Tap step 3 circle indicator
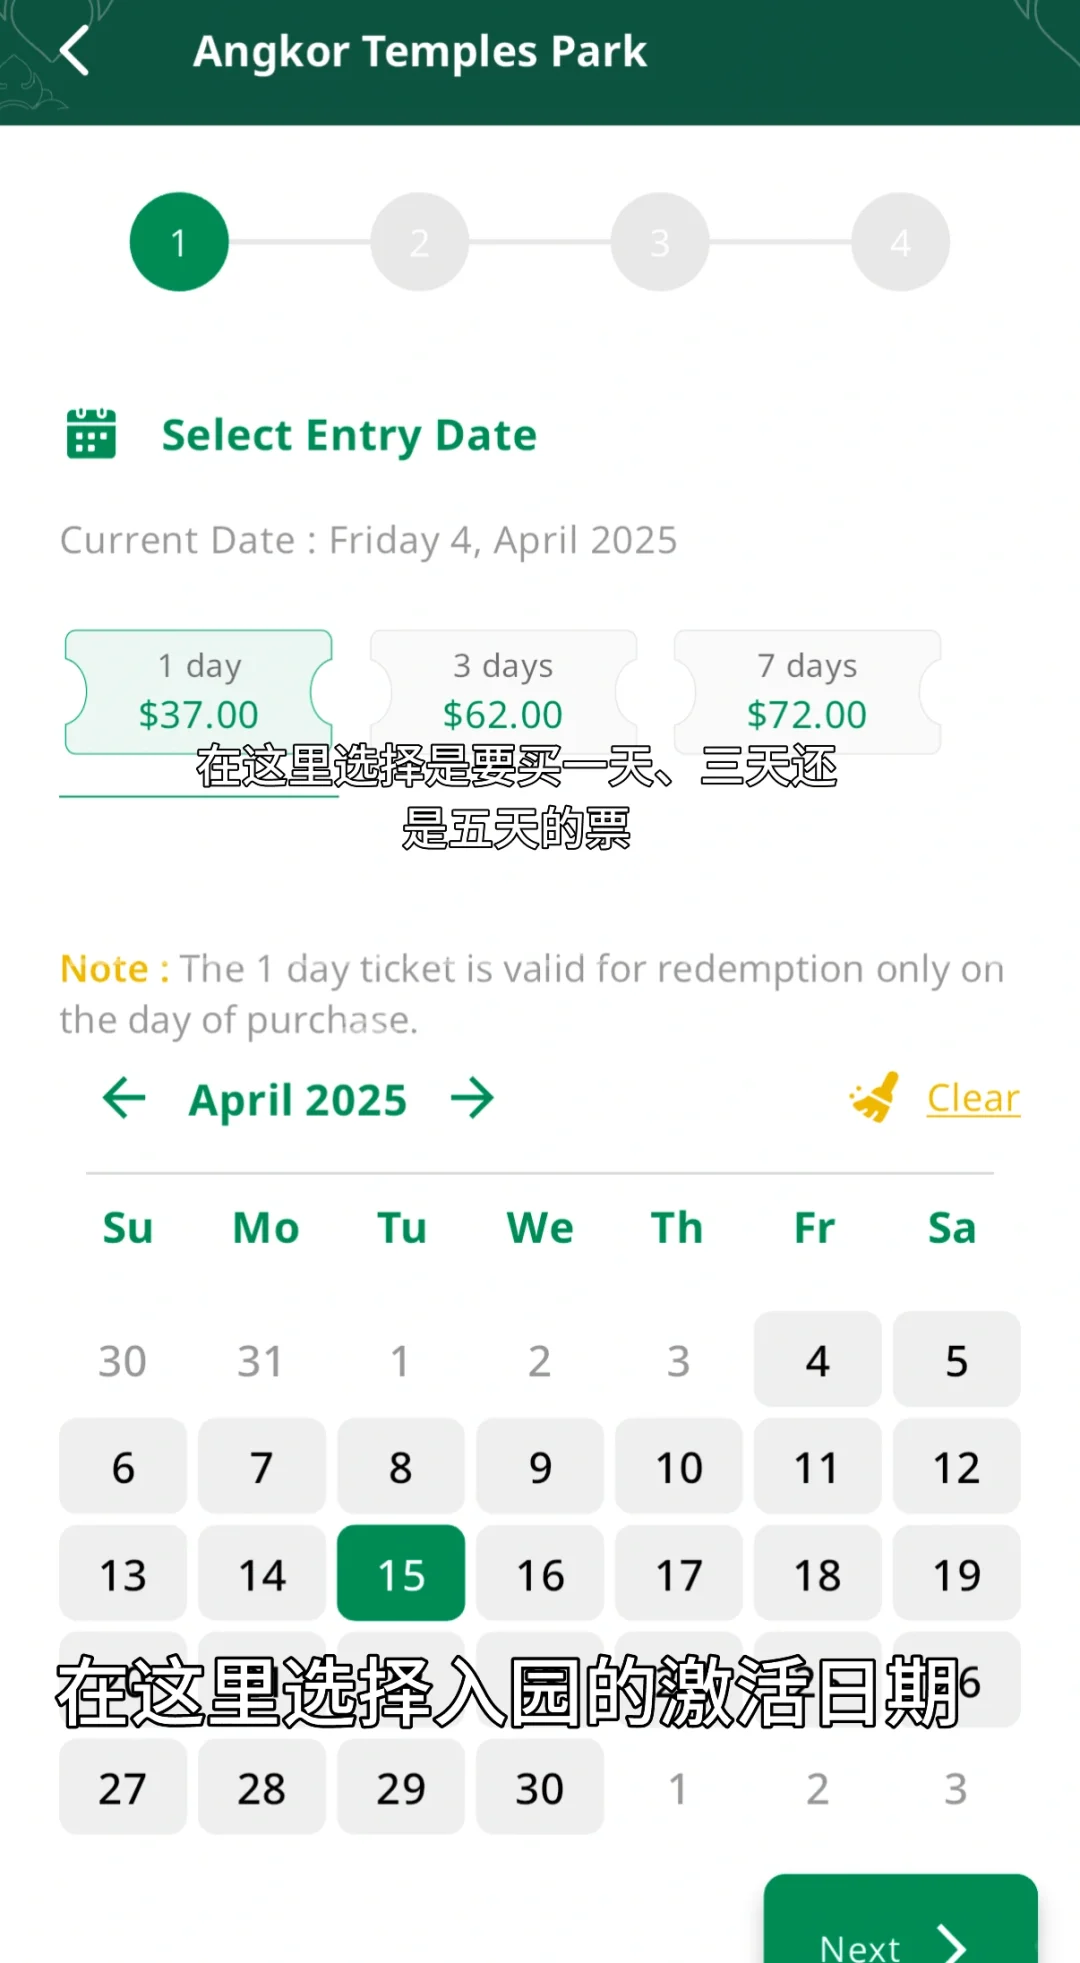Viewport: 1080px width, 1963px height. point(660,242)
